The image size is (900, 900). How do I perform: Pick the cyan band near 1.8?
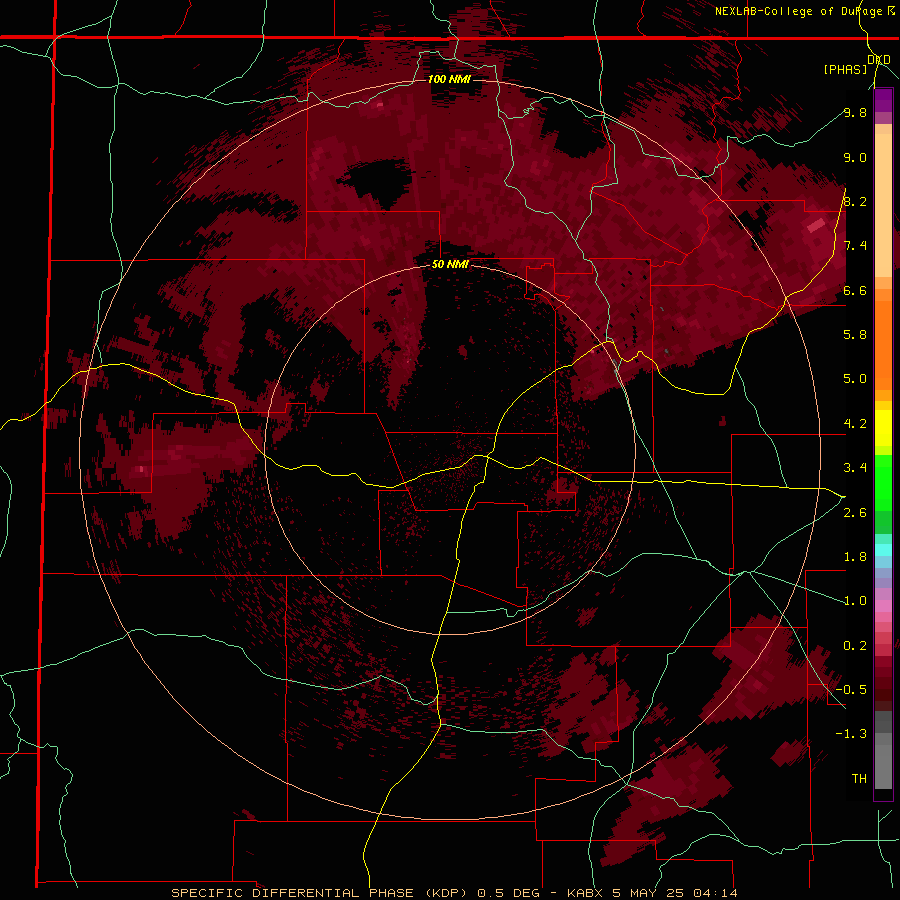click(x=883, y=549)
